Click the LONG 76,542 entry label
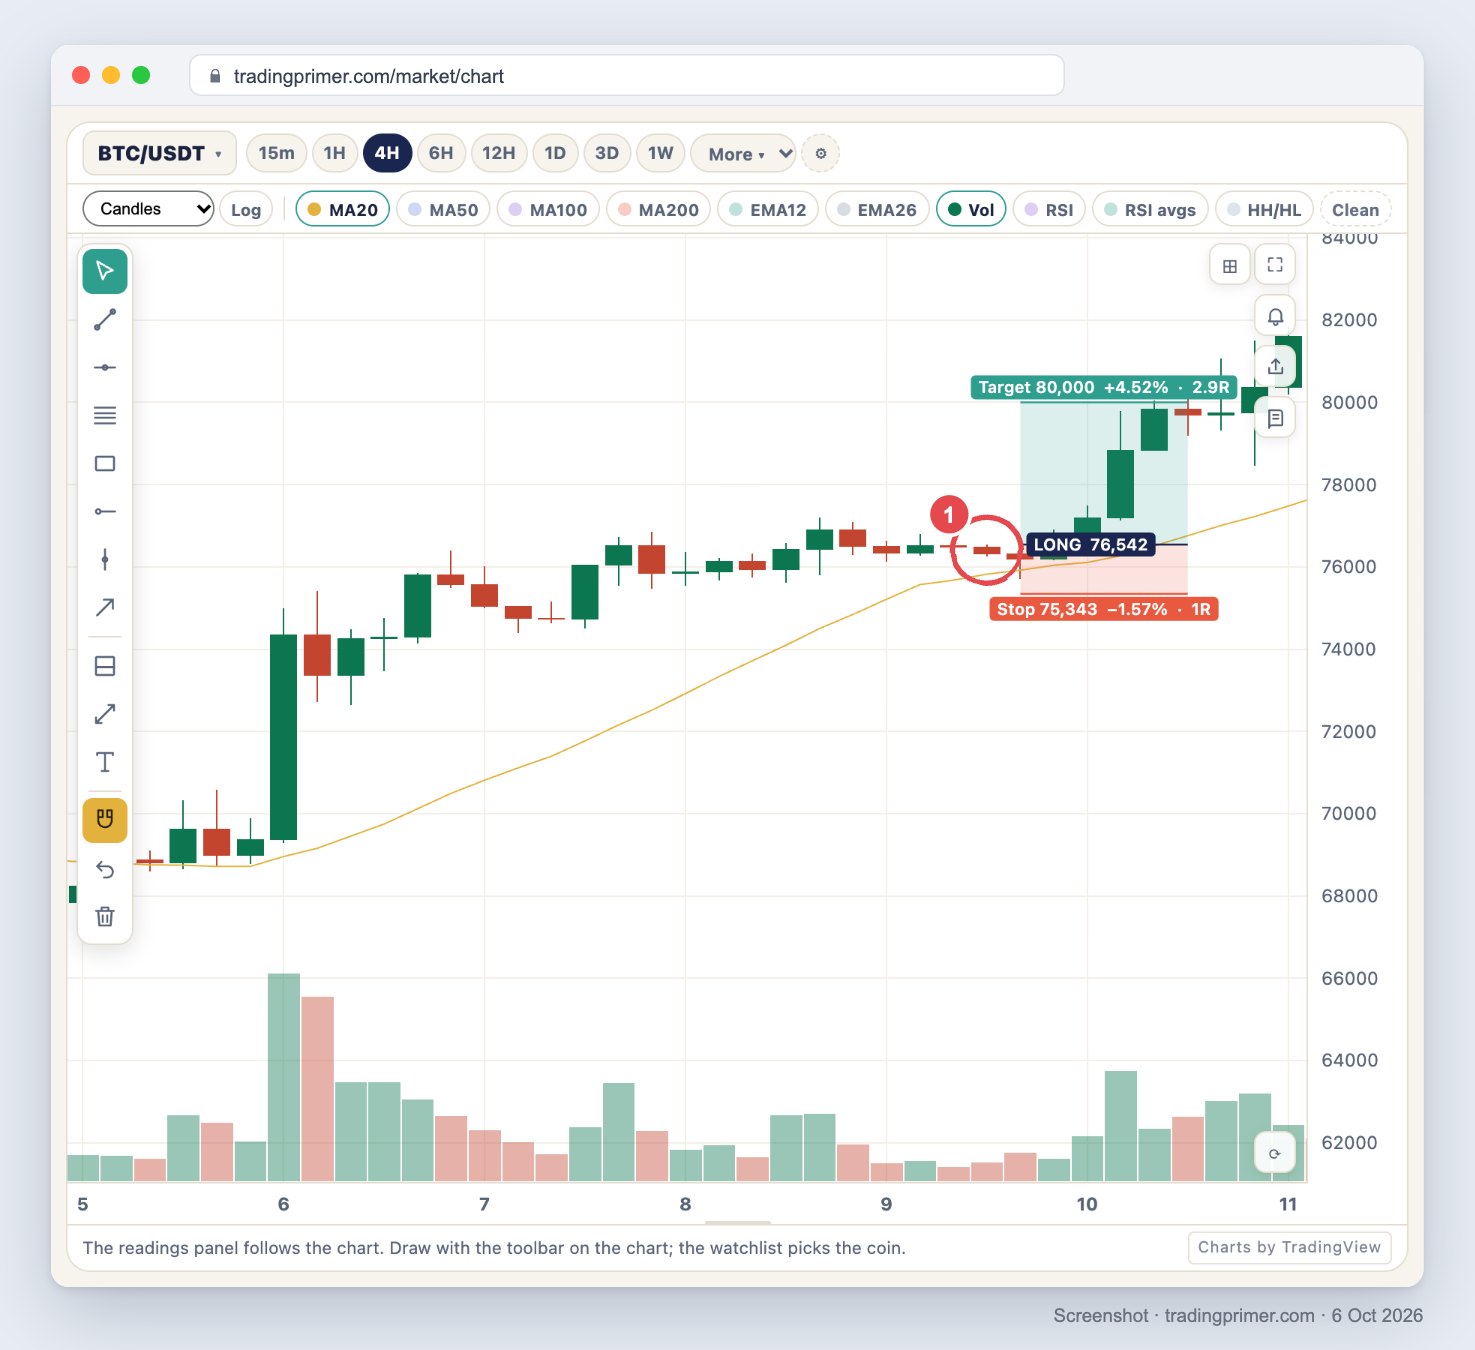1475x1350 pixels. coord(1091,545)
